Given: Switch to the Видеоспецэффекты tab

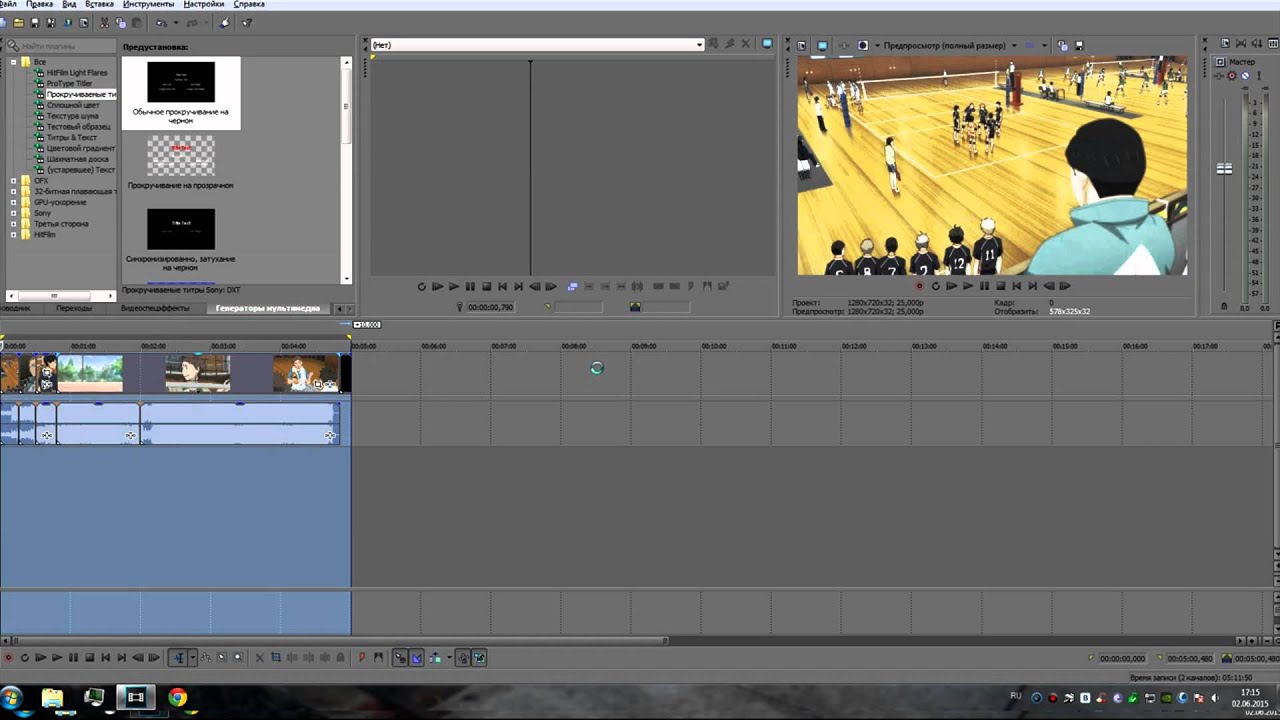Looking at the screenshot, I should (155, 308).
